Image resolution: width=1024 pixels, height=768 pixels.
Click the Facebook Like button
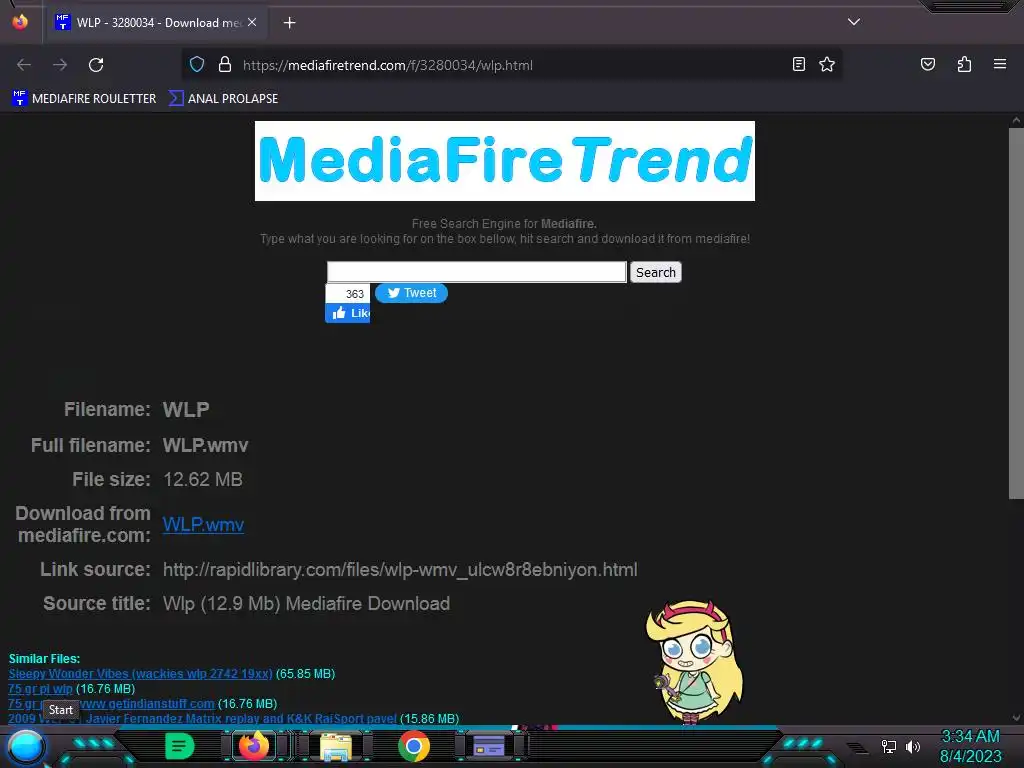point(347,313)
